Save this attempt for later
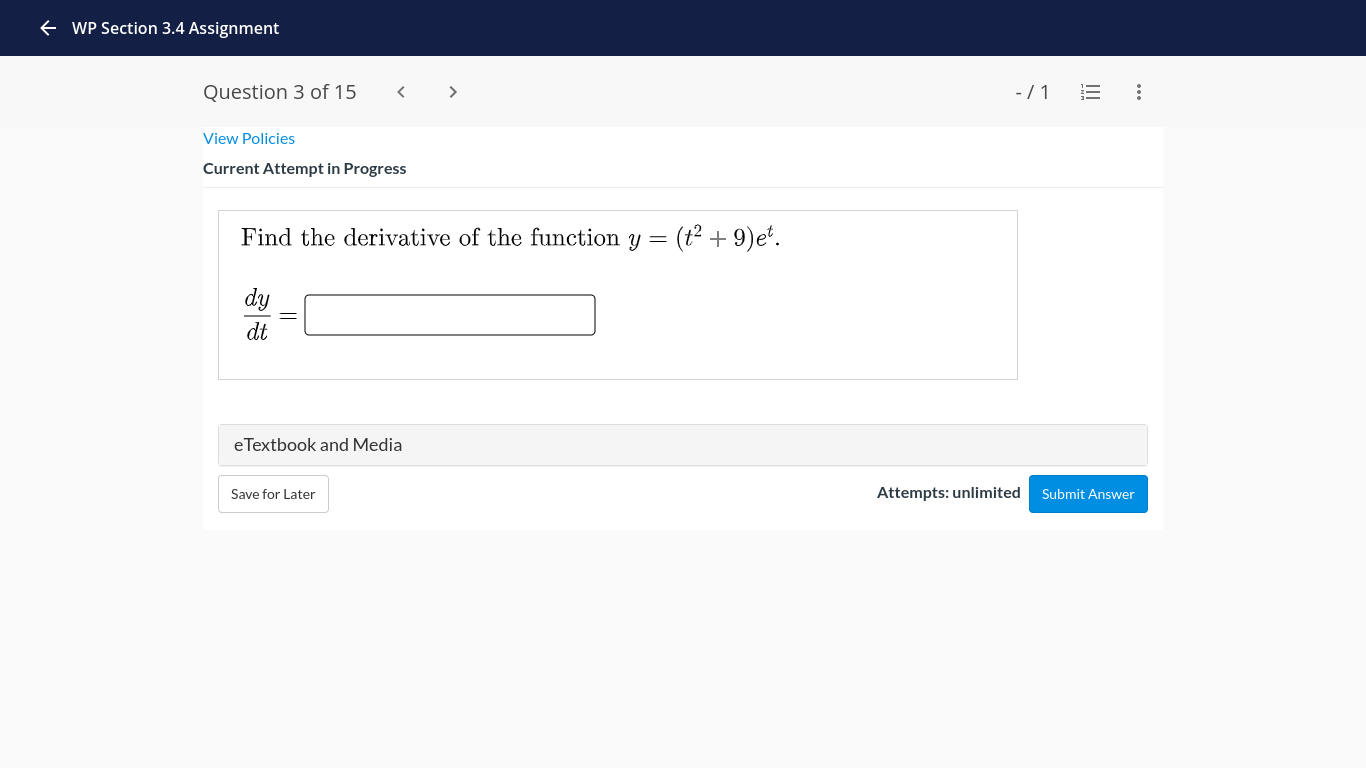 coord(273,493)
